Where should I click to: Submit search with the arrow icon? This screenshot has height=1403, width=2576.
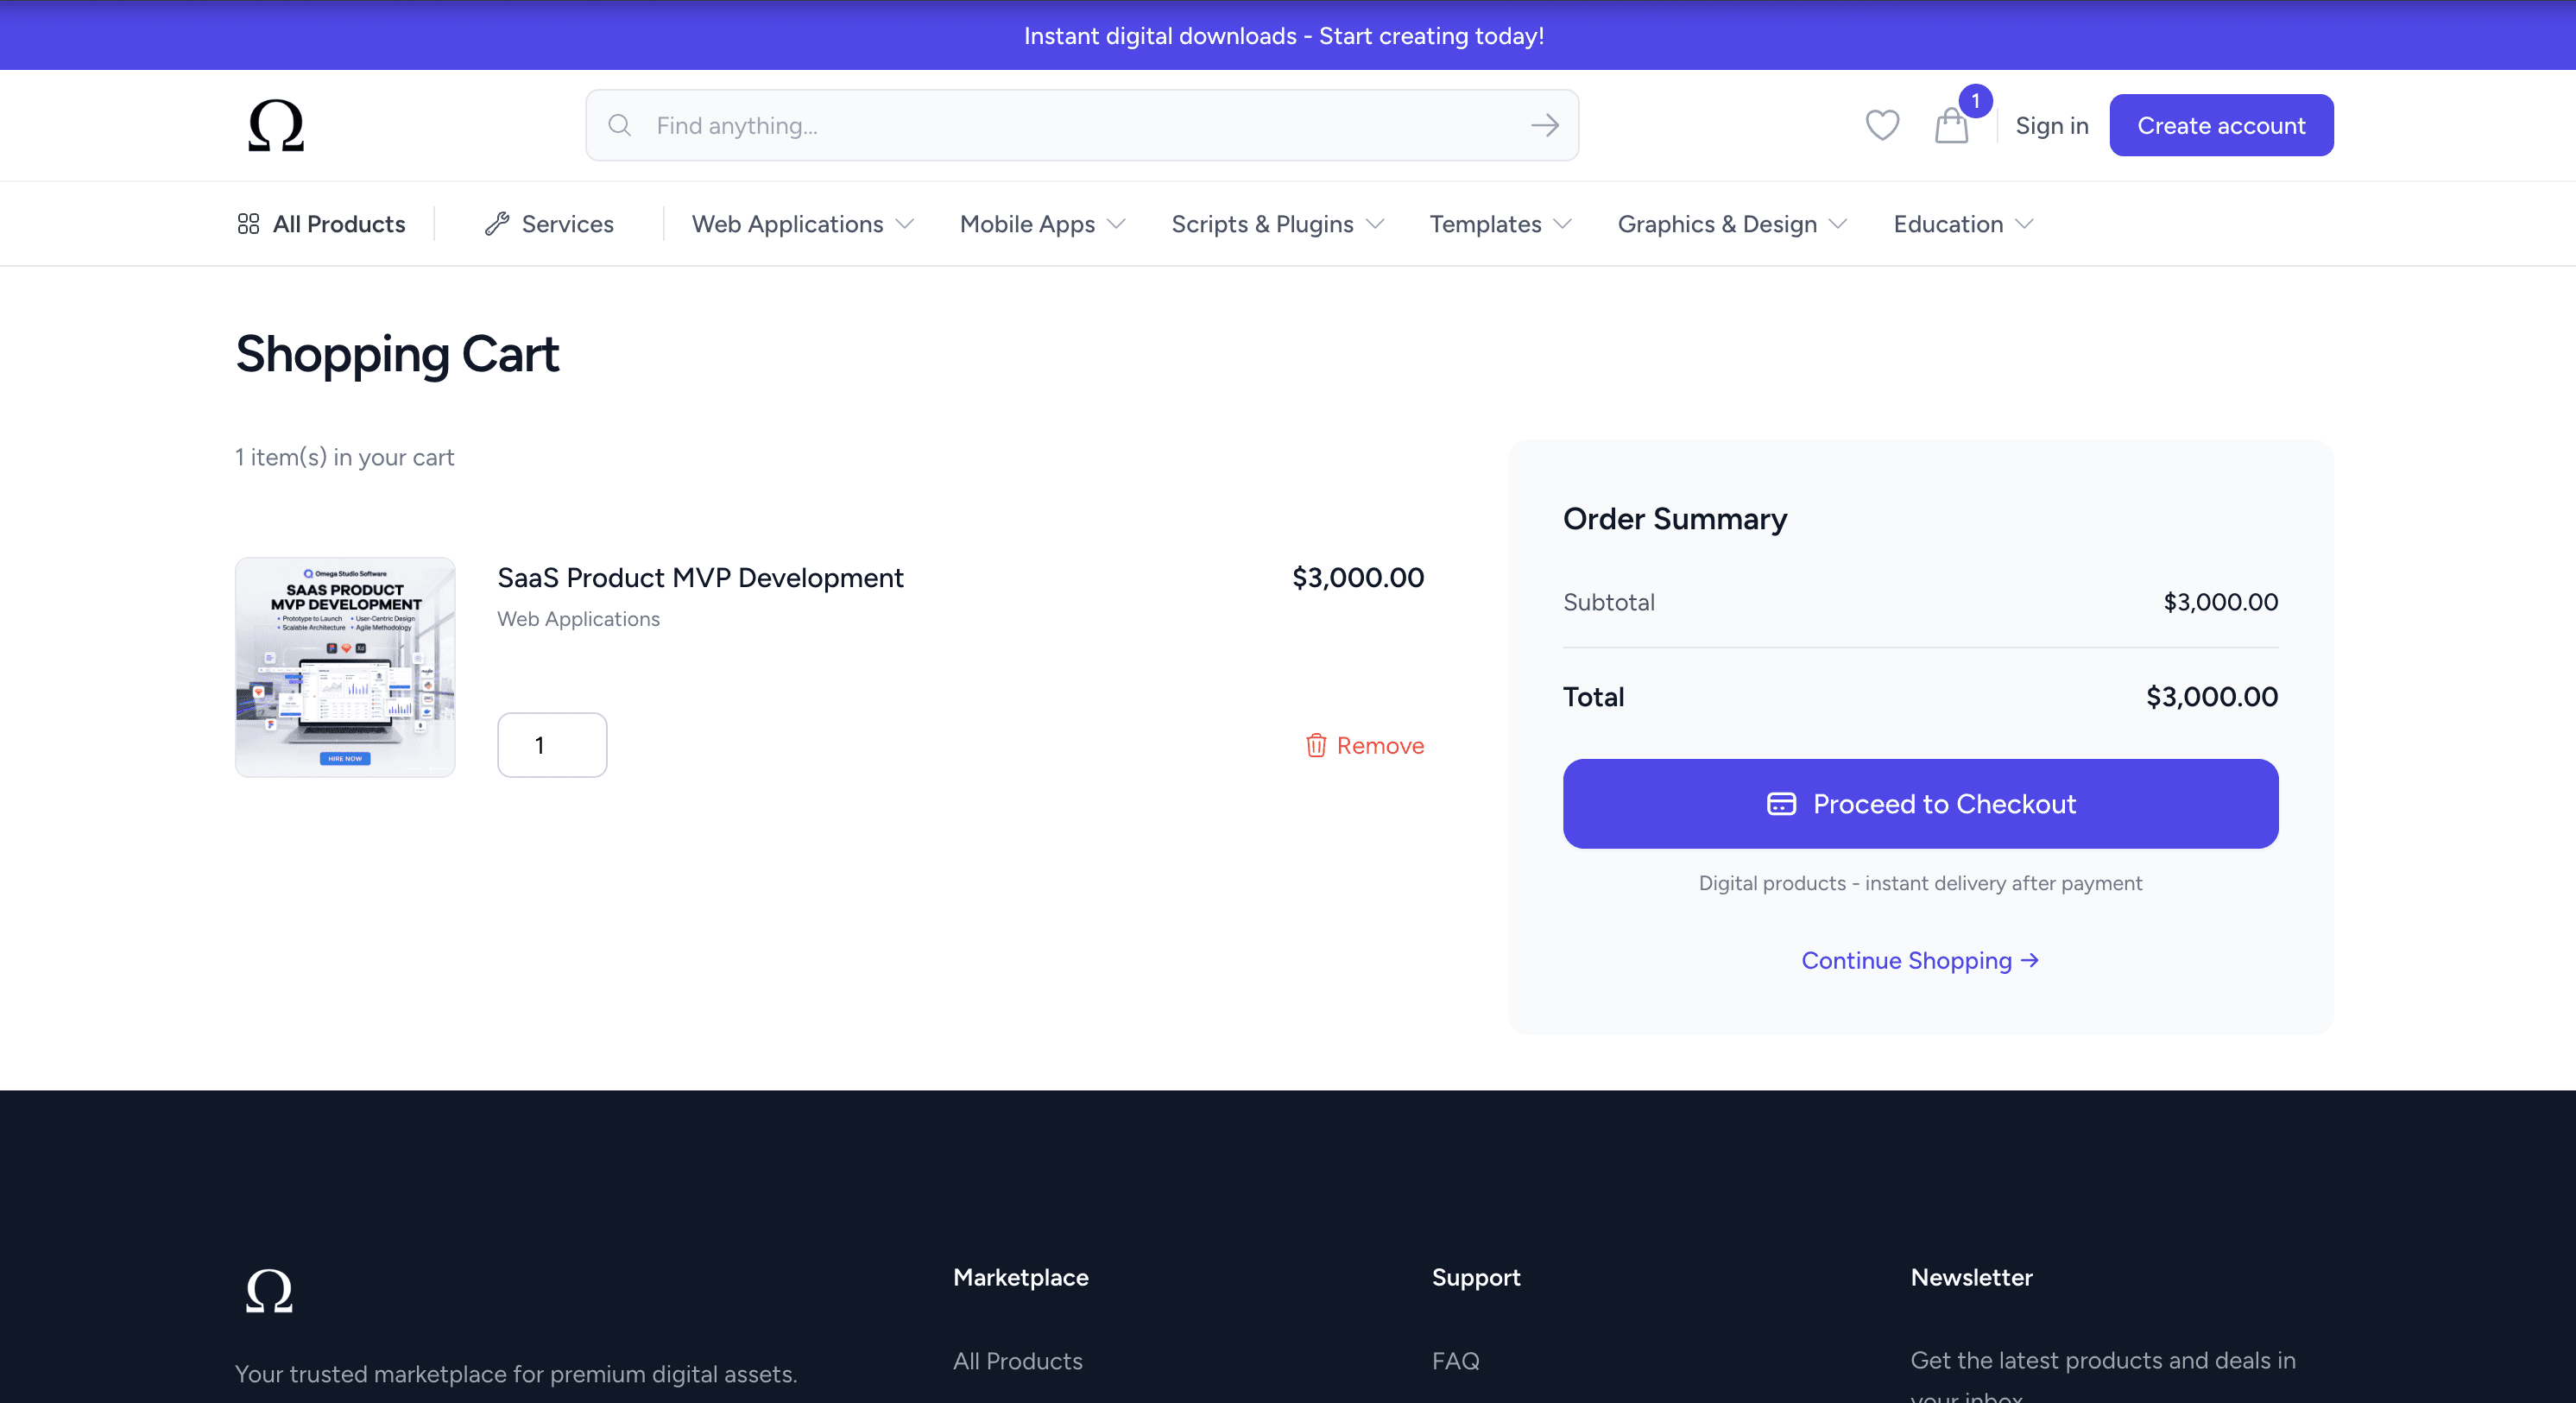point(1544,125)
